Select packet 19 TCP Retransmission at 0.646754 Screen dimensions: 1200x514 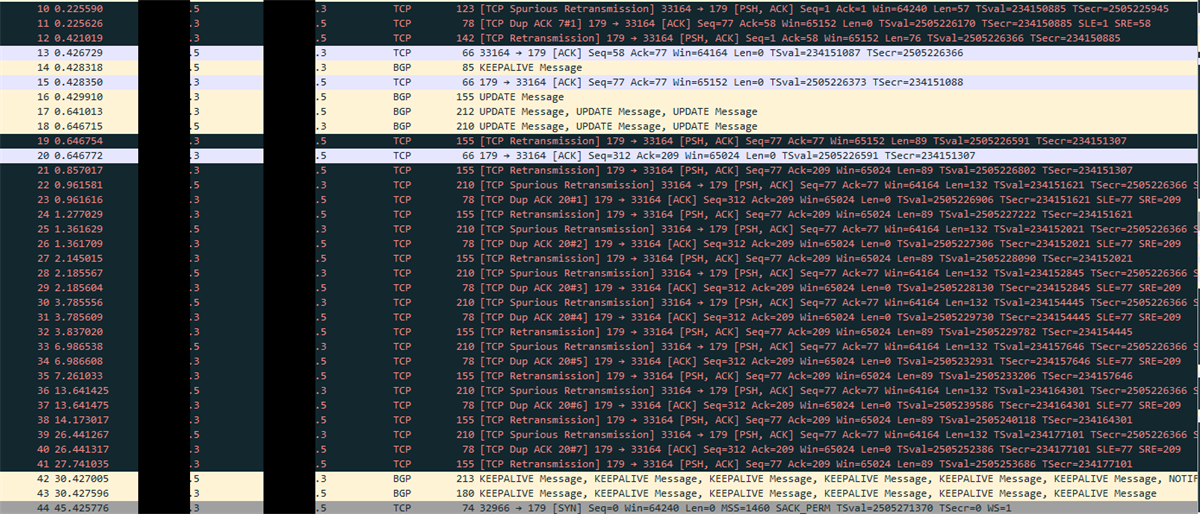[x=600, y=143]
